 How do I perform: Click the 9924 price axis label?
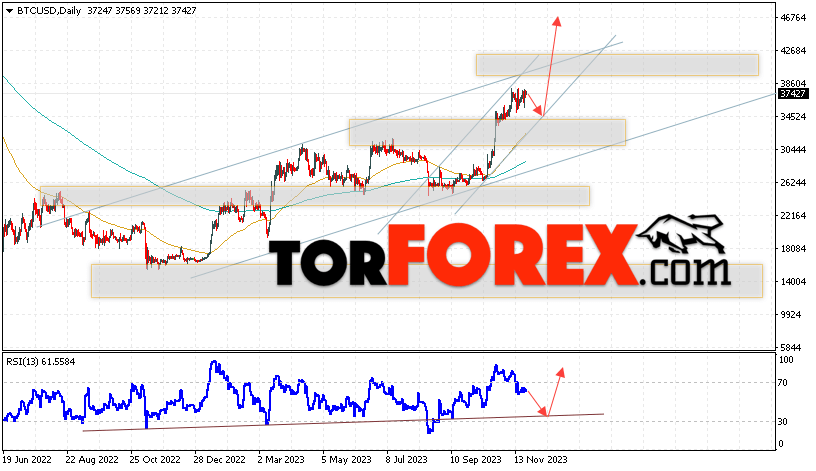[x=790, y=315]
